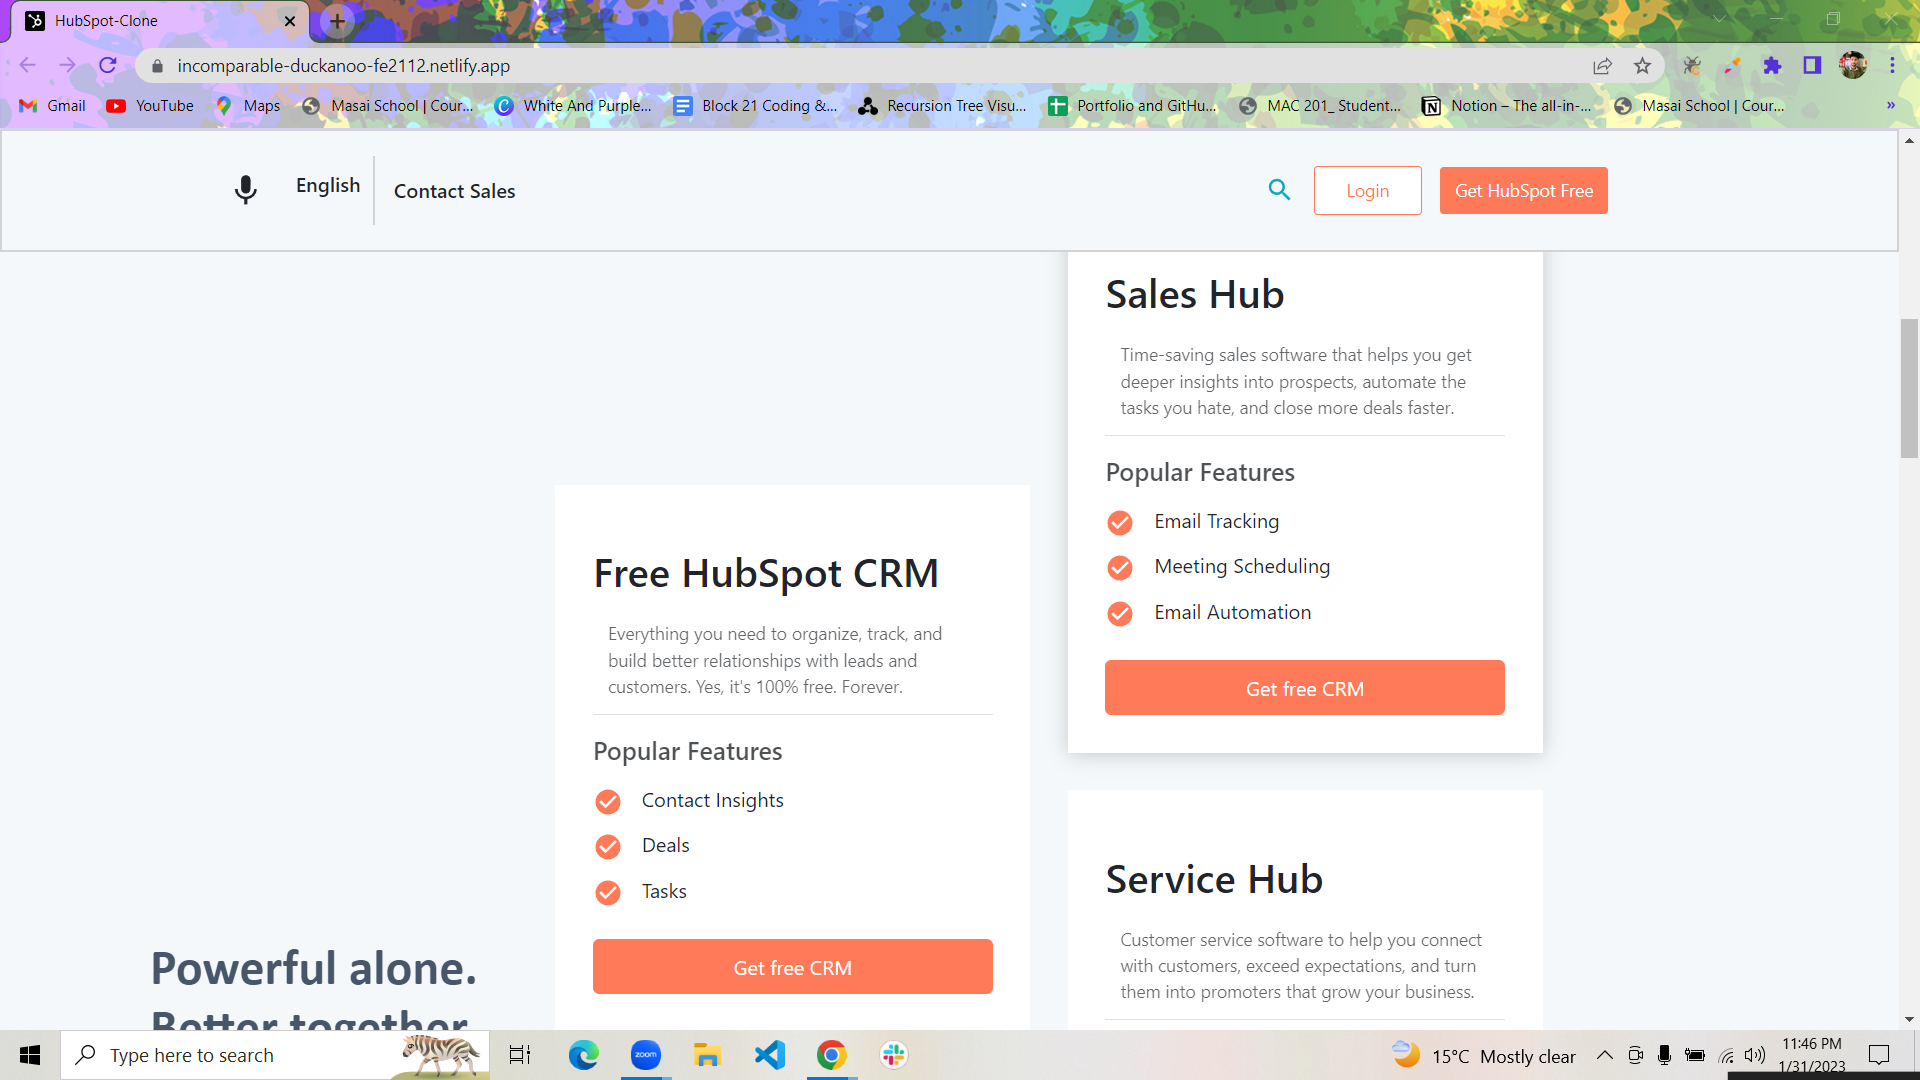Click the scrollbar down arrow
The height and width of the screenshot is (1080, 1920).
click(1909, 1019)
